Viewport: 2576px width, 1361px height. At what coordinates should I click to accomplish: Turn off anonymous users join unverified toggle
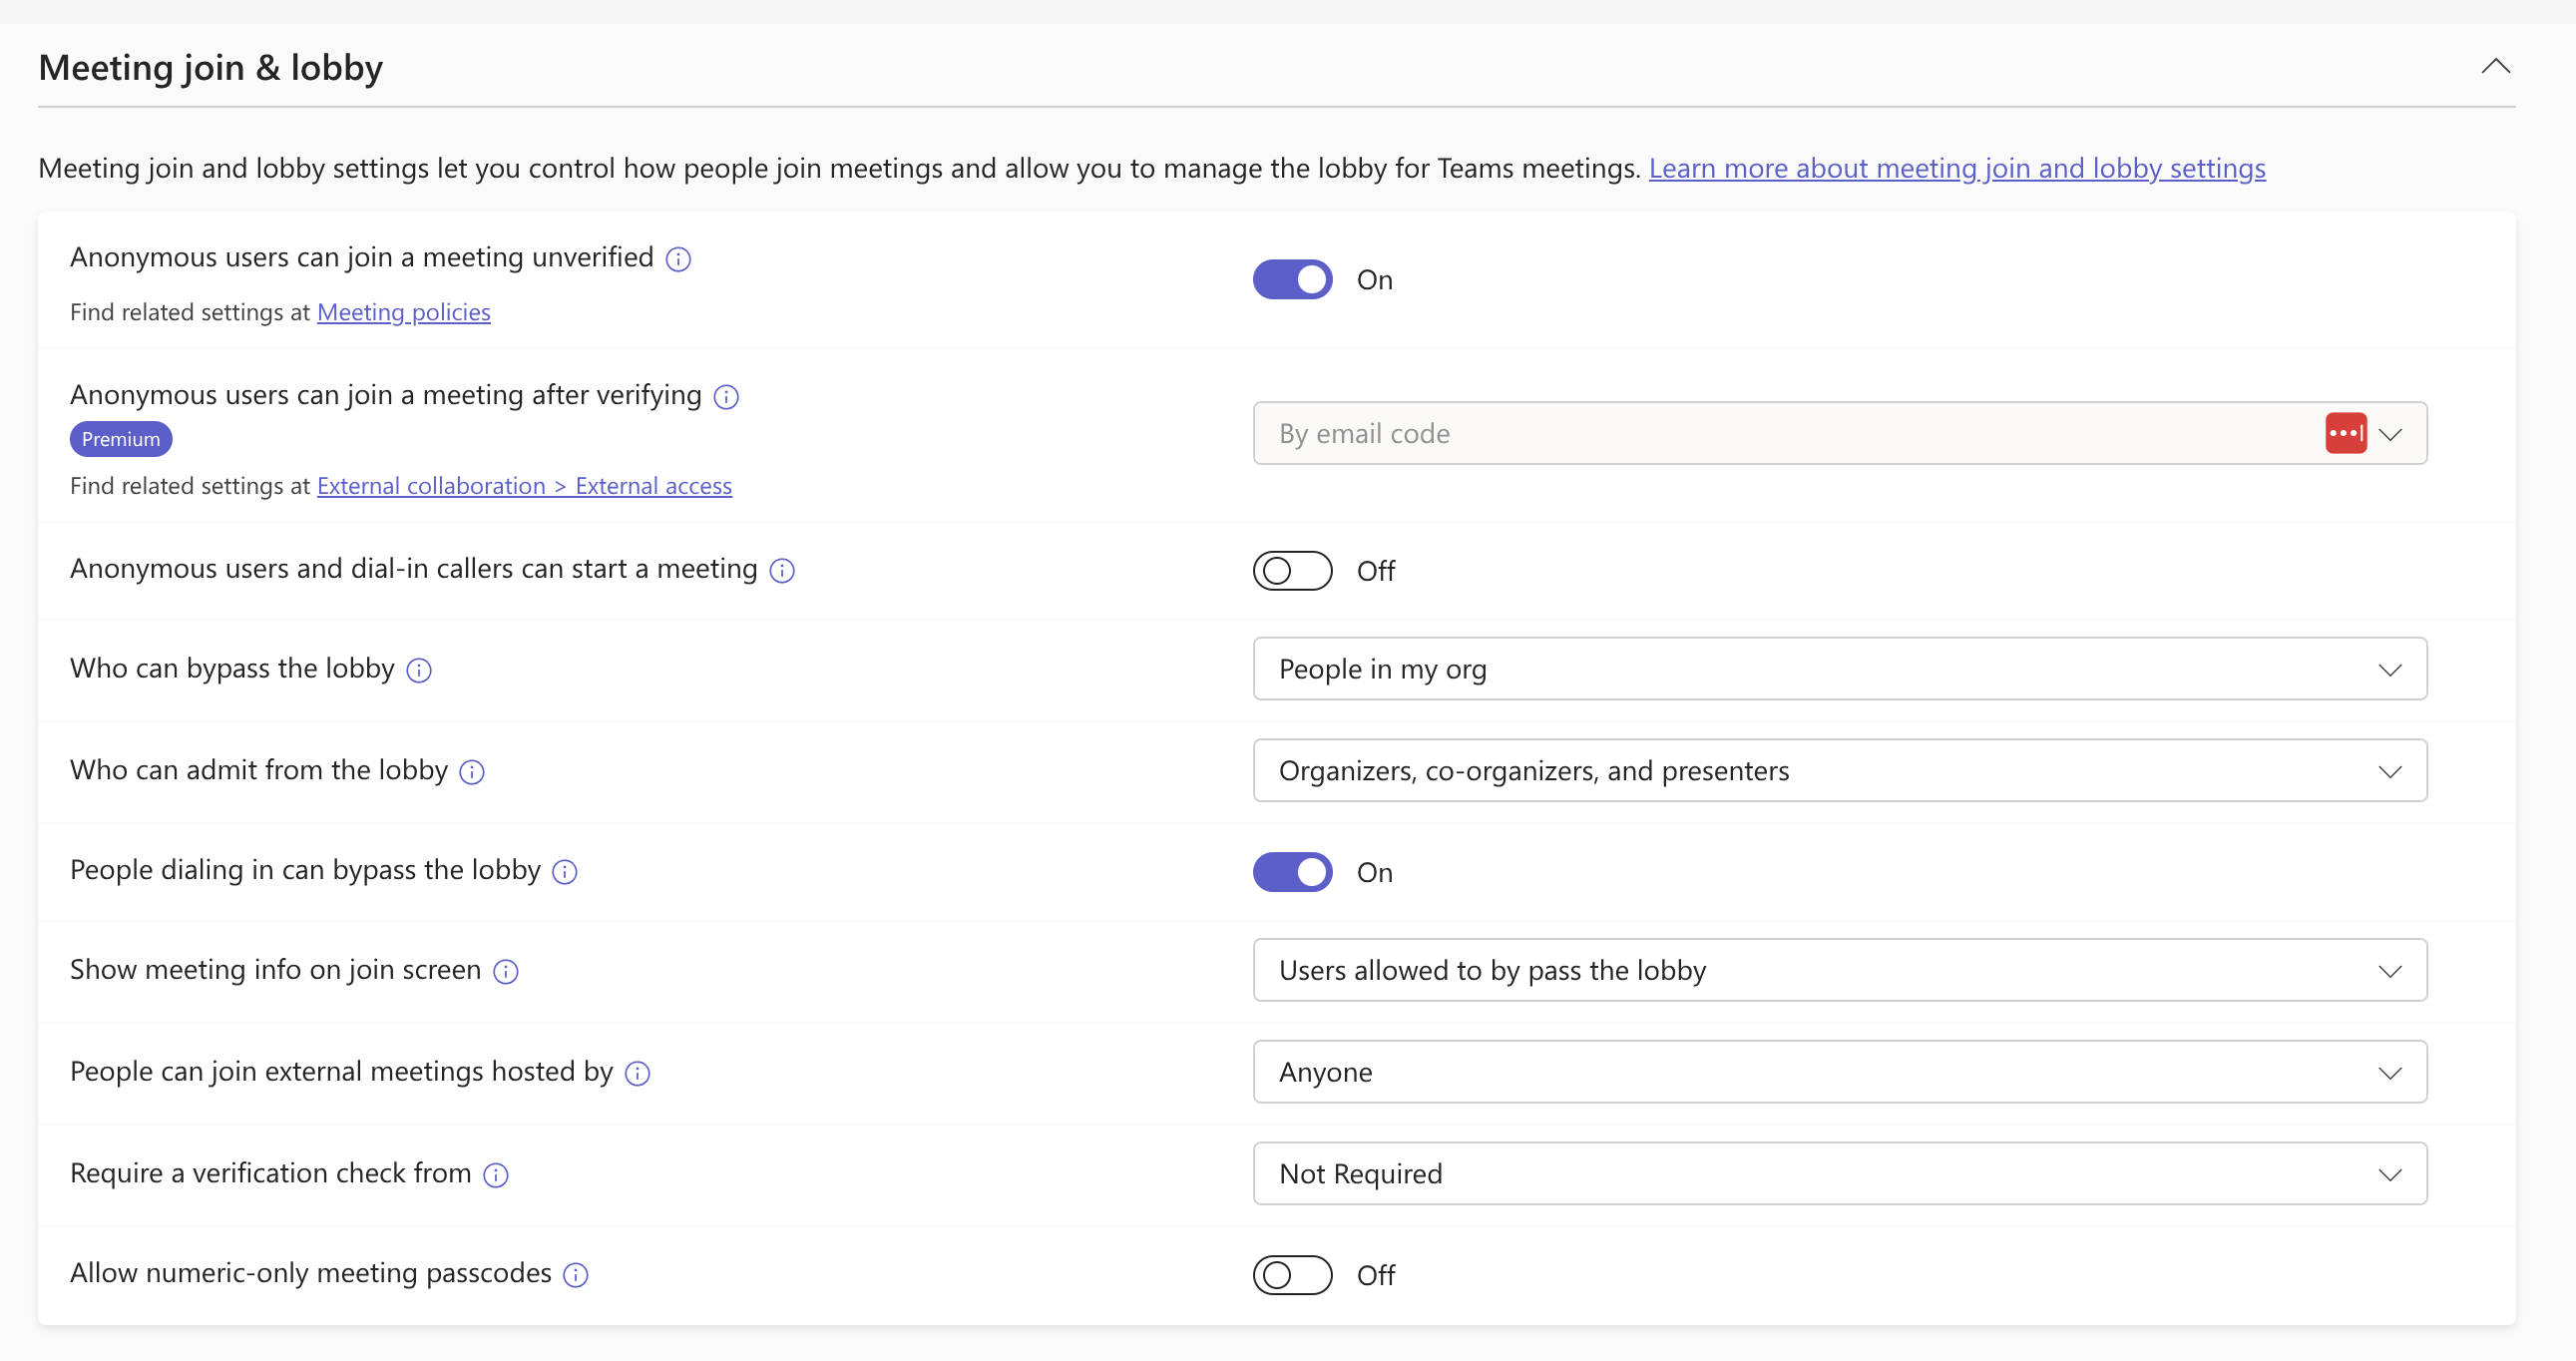pyautogui.click(x=1292, y=280)
